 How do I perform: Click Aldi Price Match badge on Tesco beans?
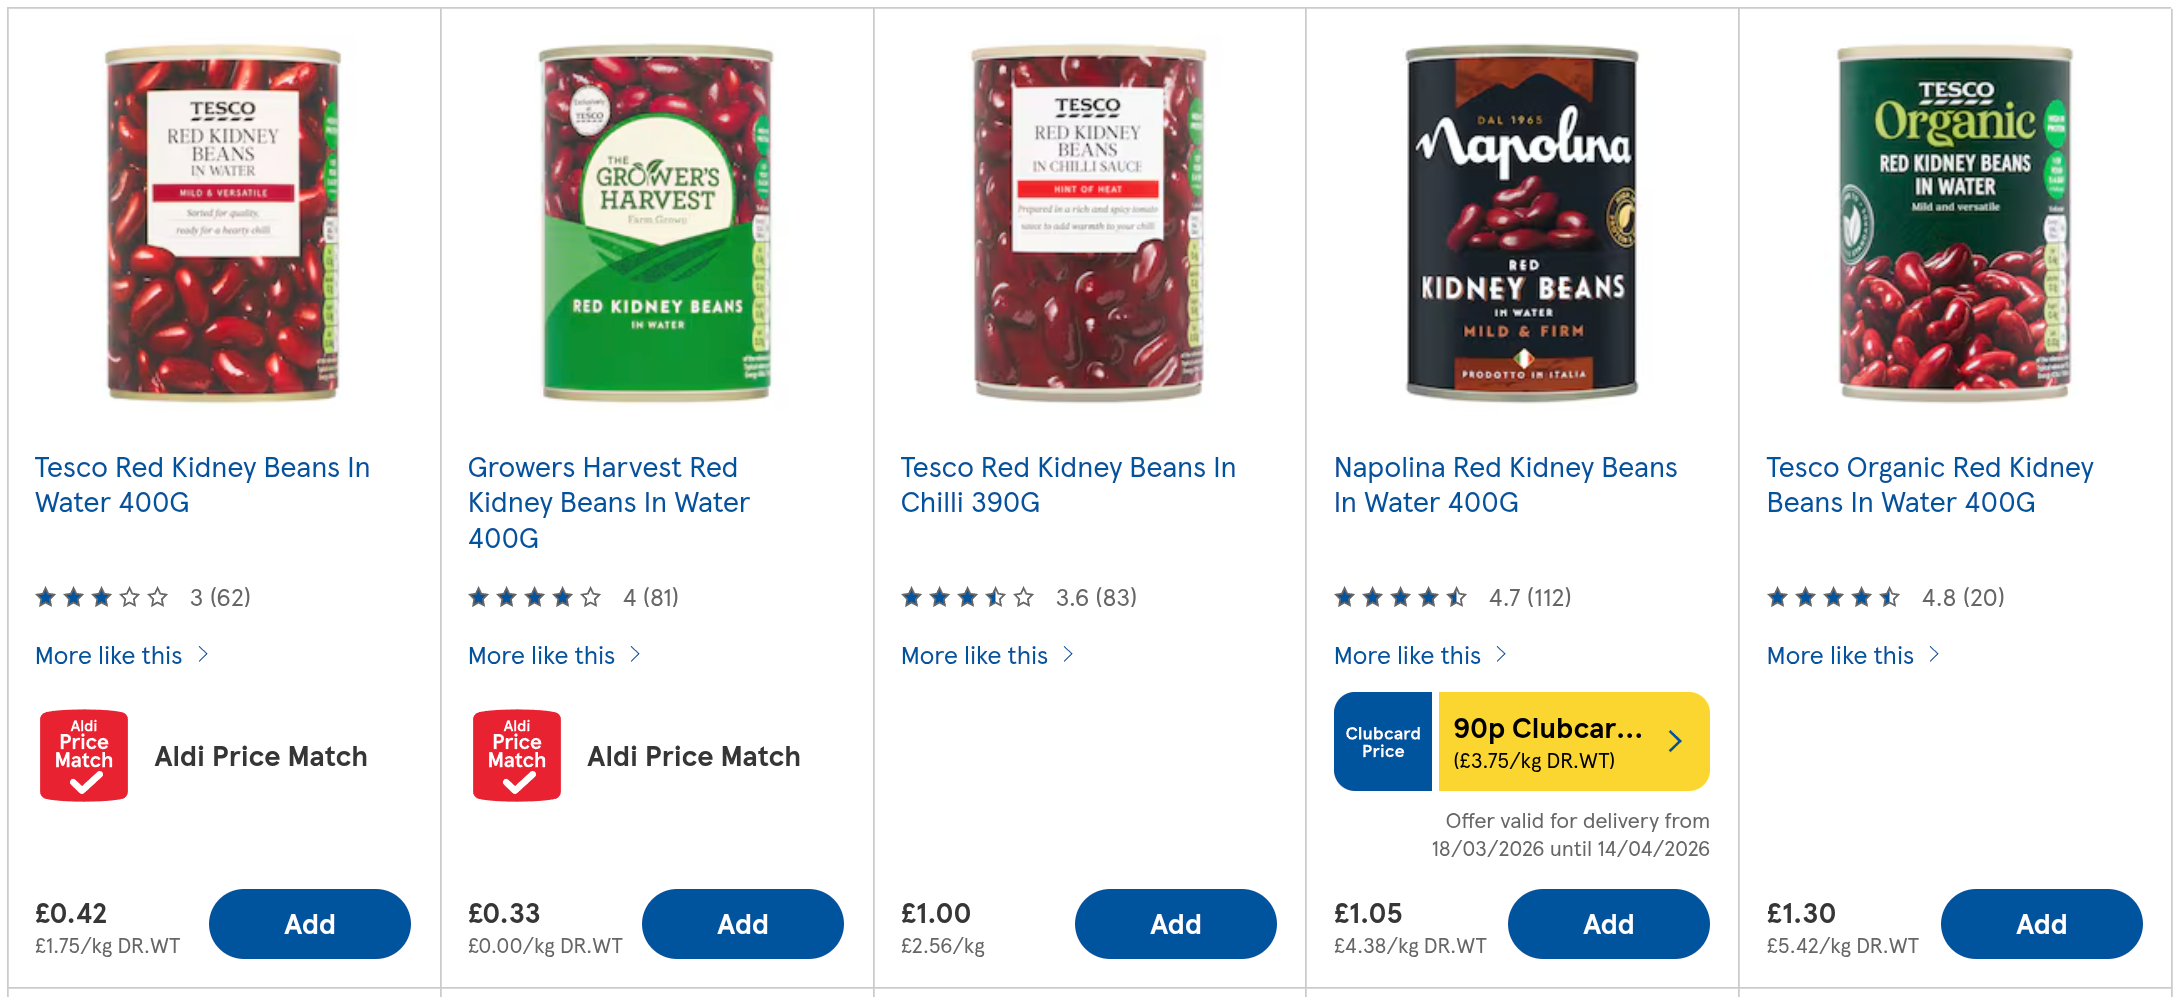[84, 756]
